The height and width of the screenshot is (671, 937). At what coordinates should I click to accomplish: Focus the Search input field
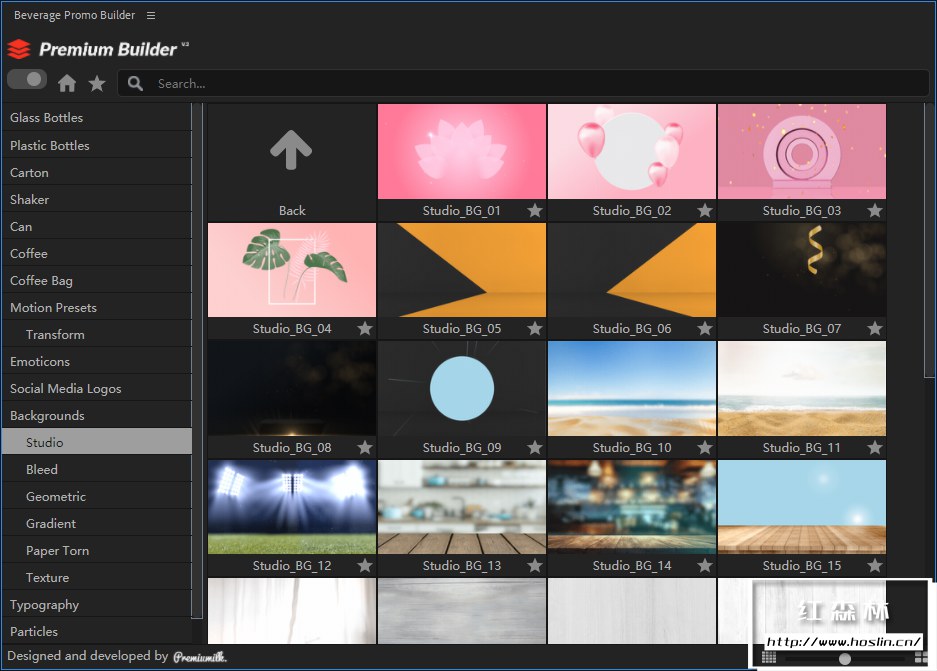coord(523,84)
